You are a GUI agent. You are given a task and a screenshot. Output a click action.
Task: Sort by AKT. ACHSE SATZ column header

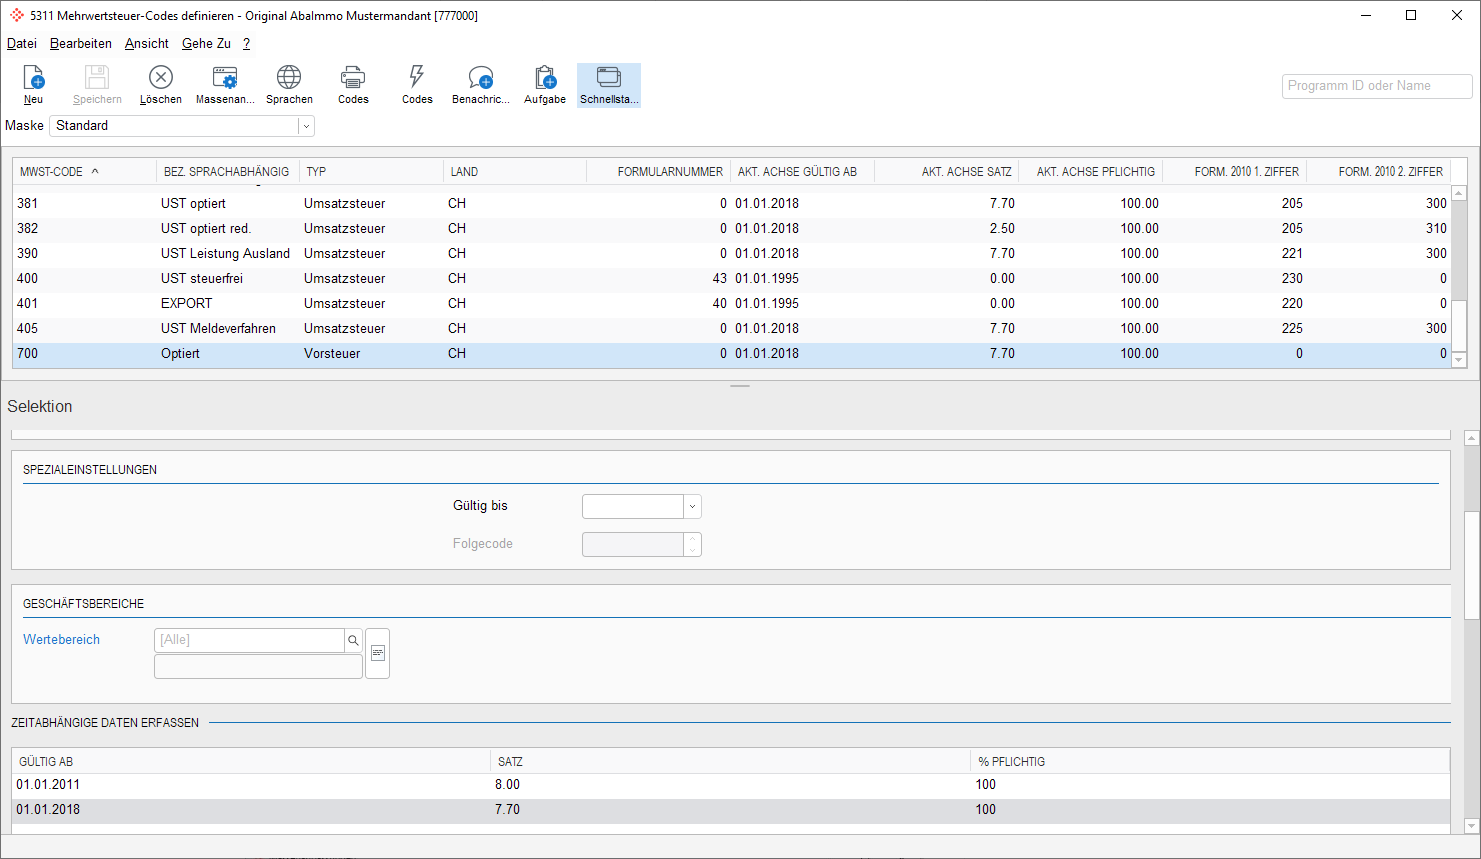tap(947, 172)
